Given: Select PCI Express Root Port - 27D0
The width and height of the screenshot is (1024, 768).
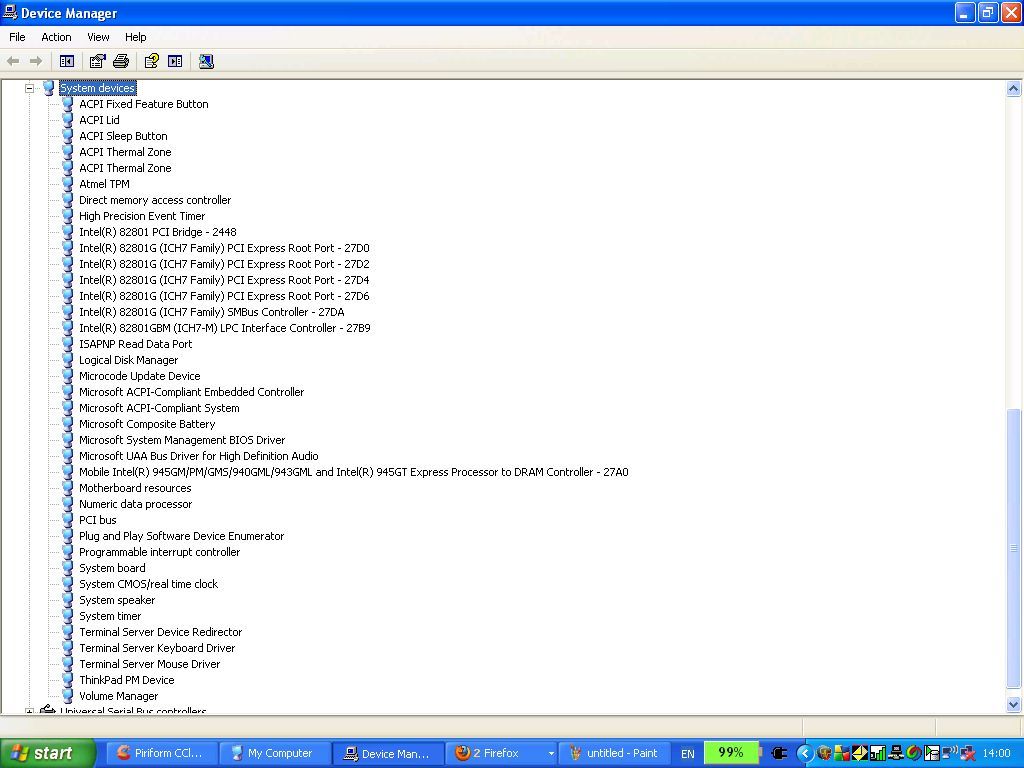Looking at the screenshot, I should coord(224,248).
